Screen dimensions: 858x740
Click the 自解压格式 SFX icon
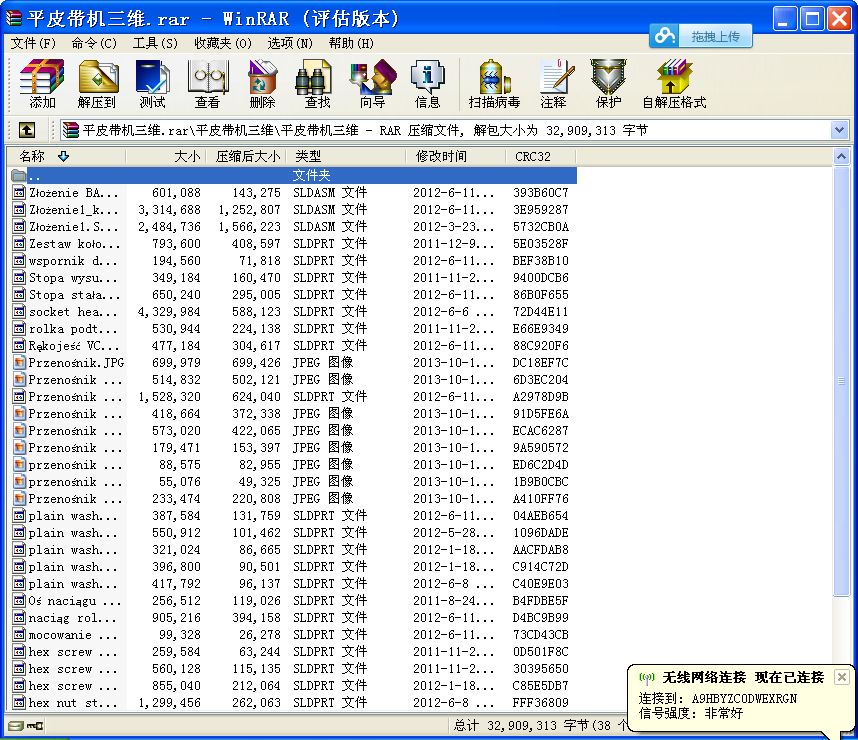(x=673, y=84)
